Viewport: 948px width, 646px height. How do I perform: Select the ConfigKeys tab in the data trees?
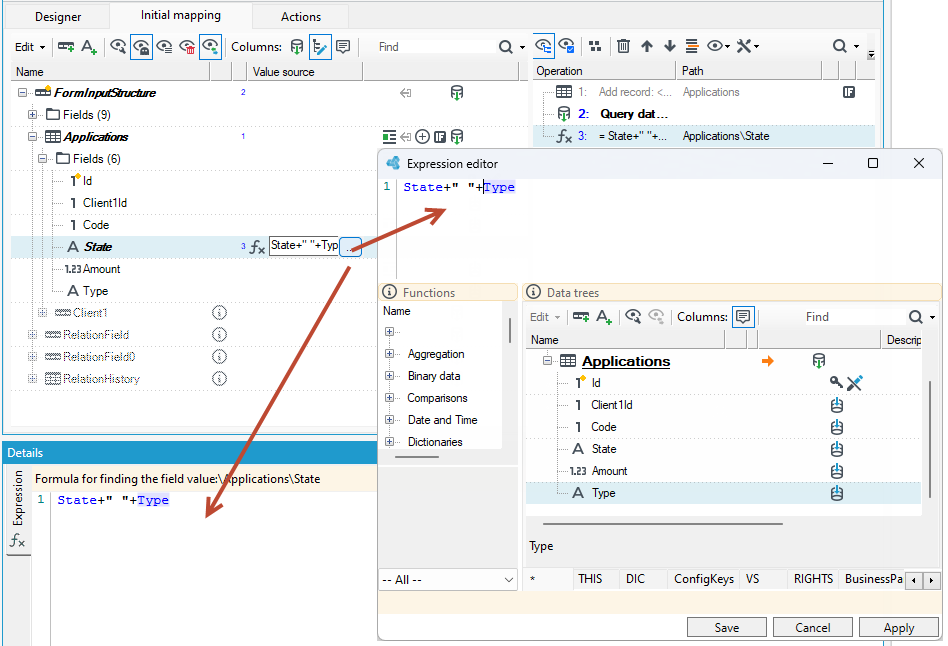704,579
